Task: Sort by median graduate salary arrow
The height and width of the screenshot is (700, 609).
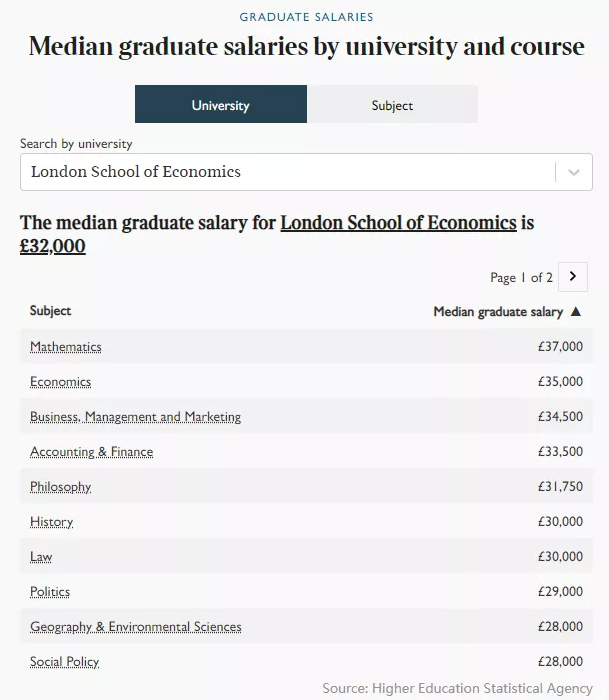Action: pos(576,312)
